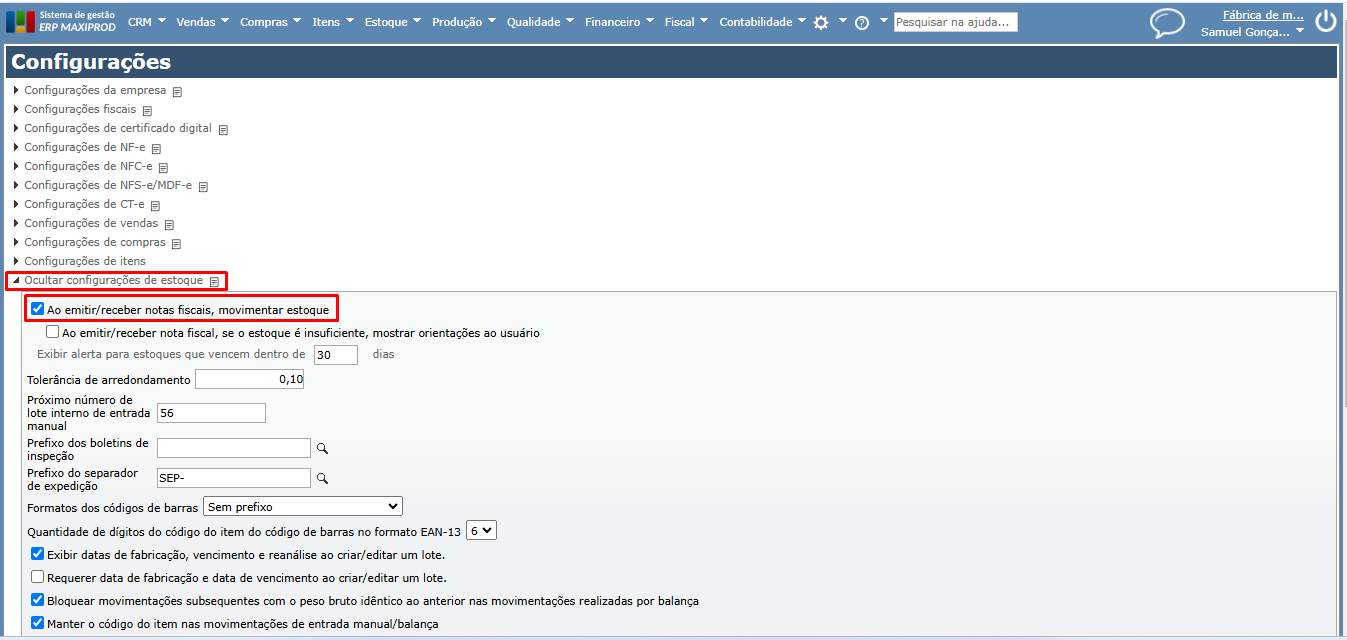
Task: Click the power logout icon
Action: [1325, 21]
